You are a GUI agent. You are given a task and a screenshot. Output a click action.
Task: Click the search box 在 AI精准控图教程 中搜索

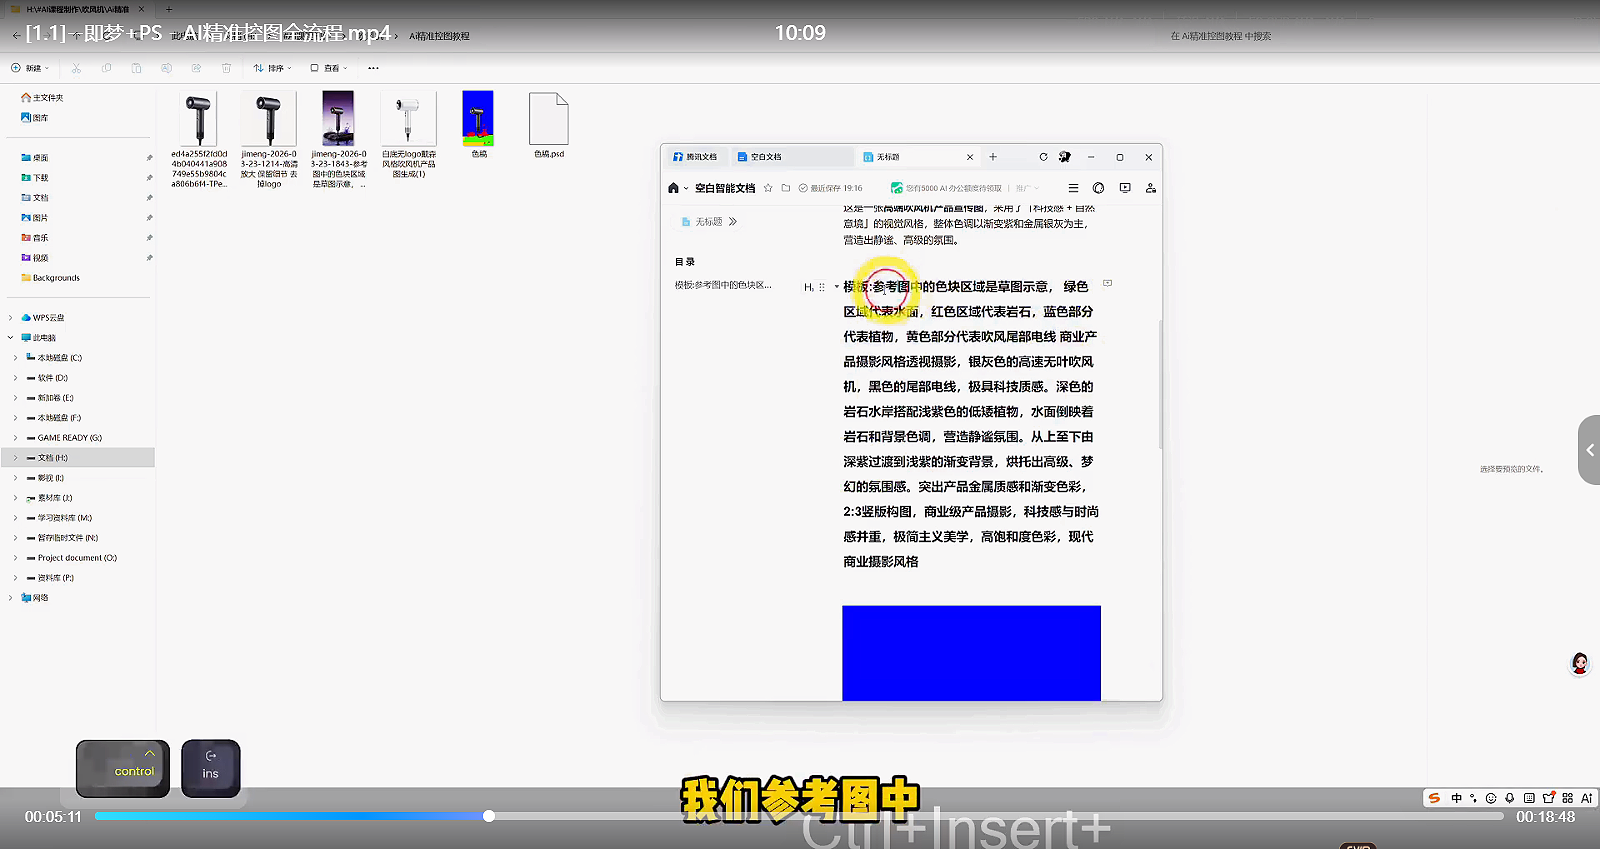click(1220, 36)
